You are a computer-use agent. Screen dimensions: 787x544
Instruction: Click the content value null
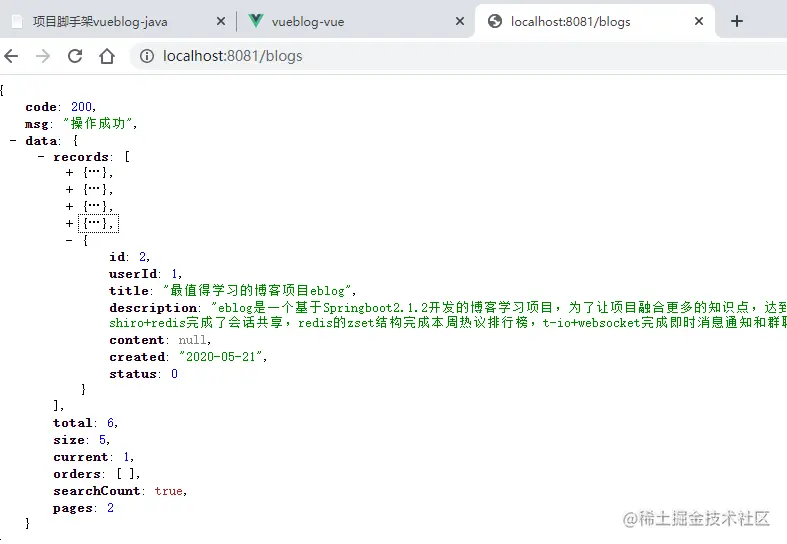click(x=192, y=340)
